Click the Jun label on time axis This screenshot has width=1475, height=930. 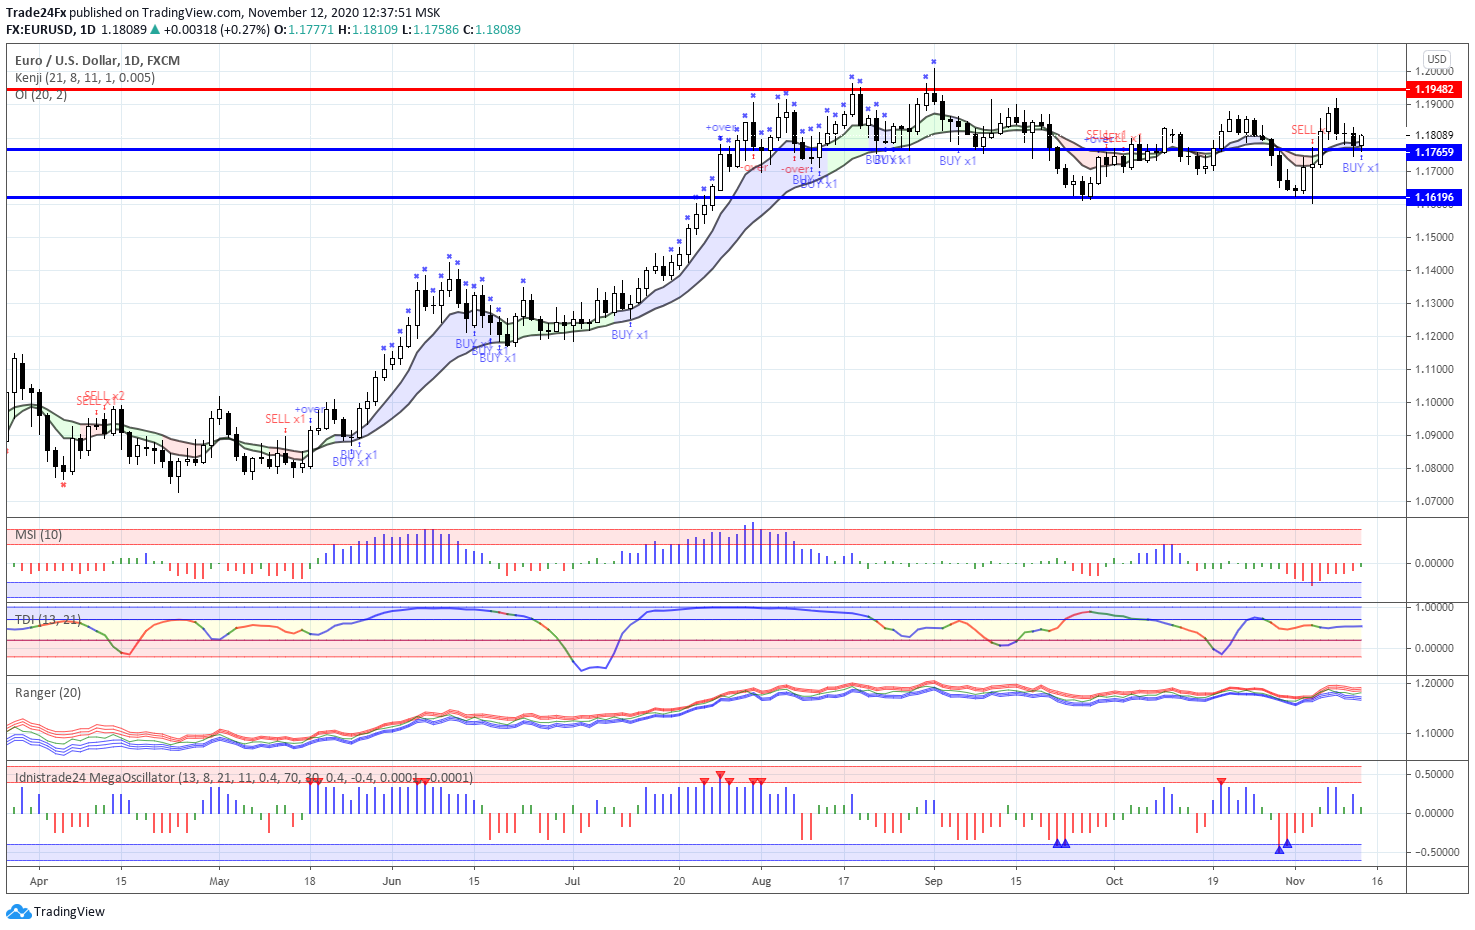click(392, 882)
